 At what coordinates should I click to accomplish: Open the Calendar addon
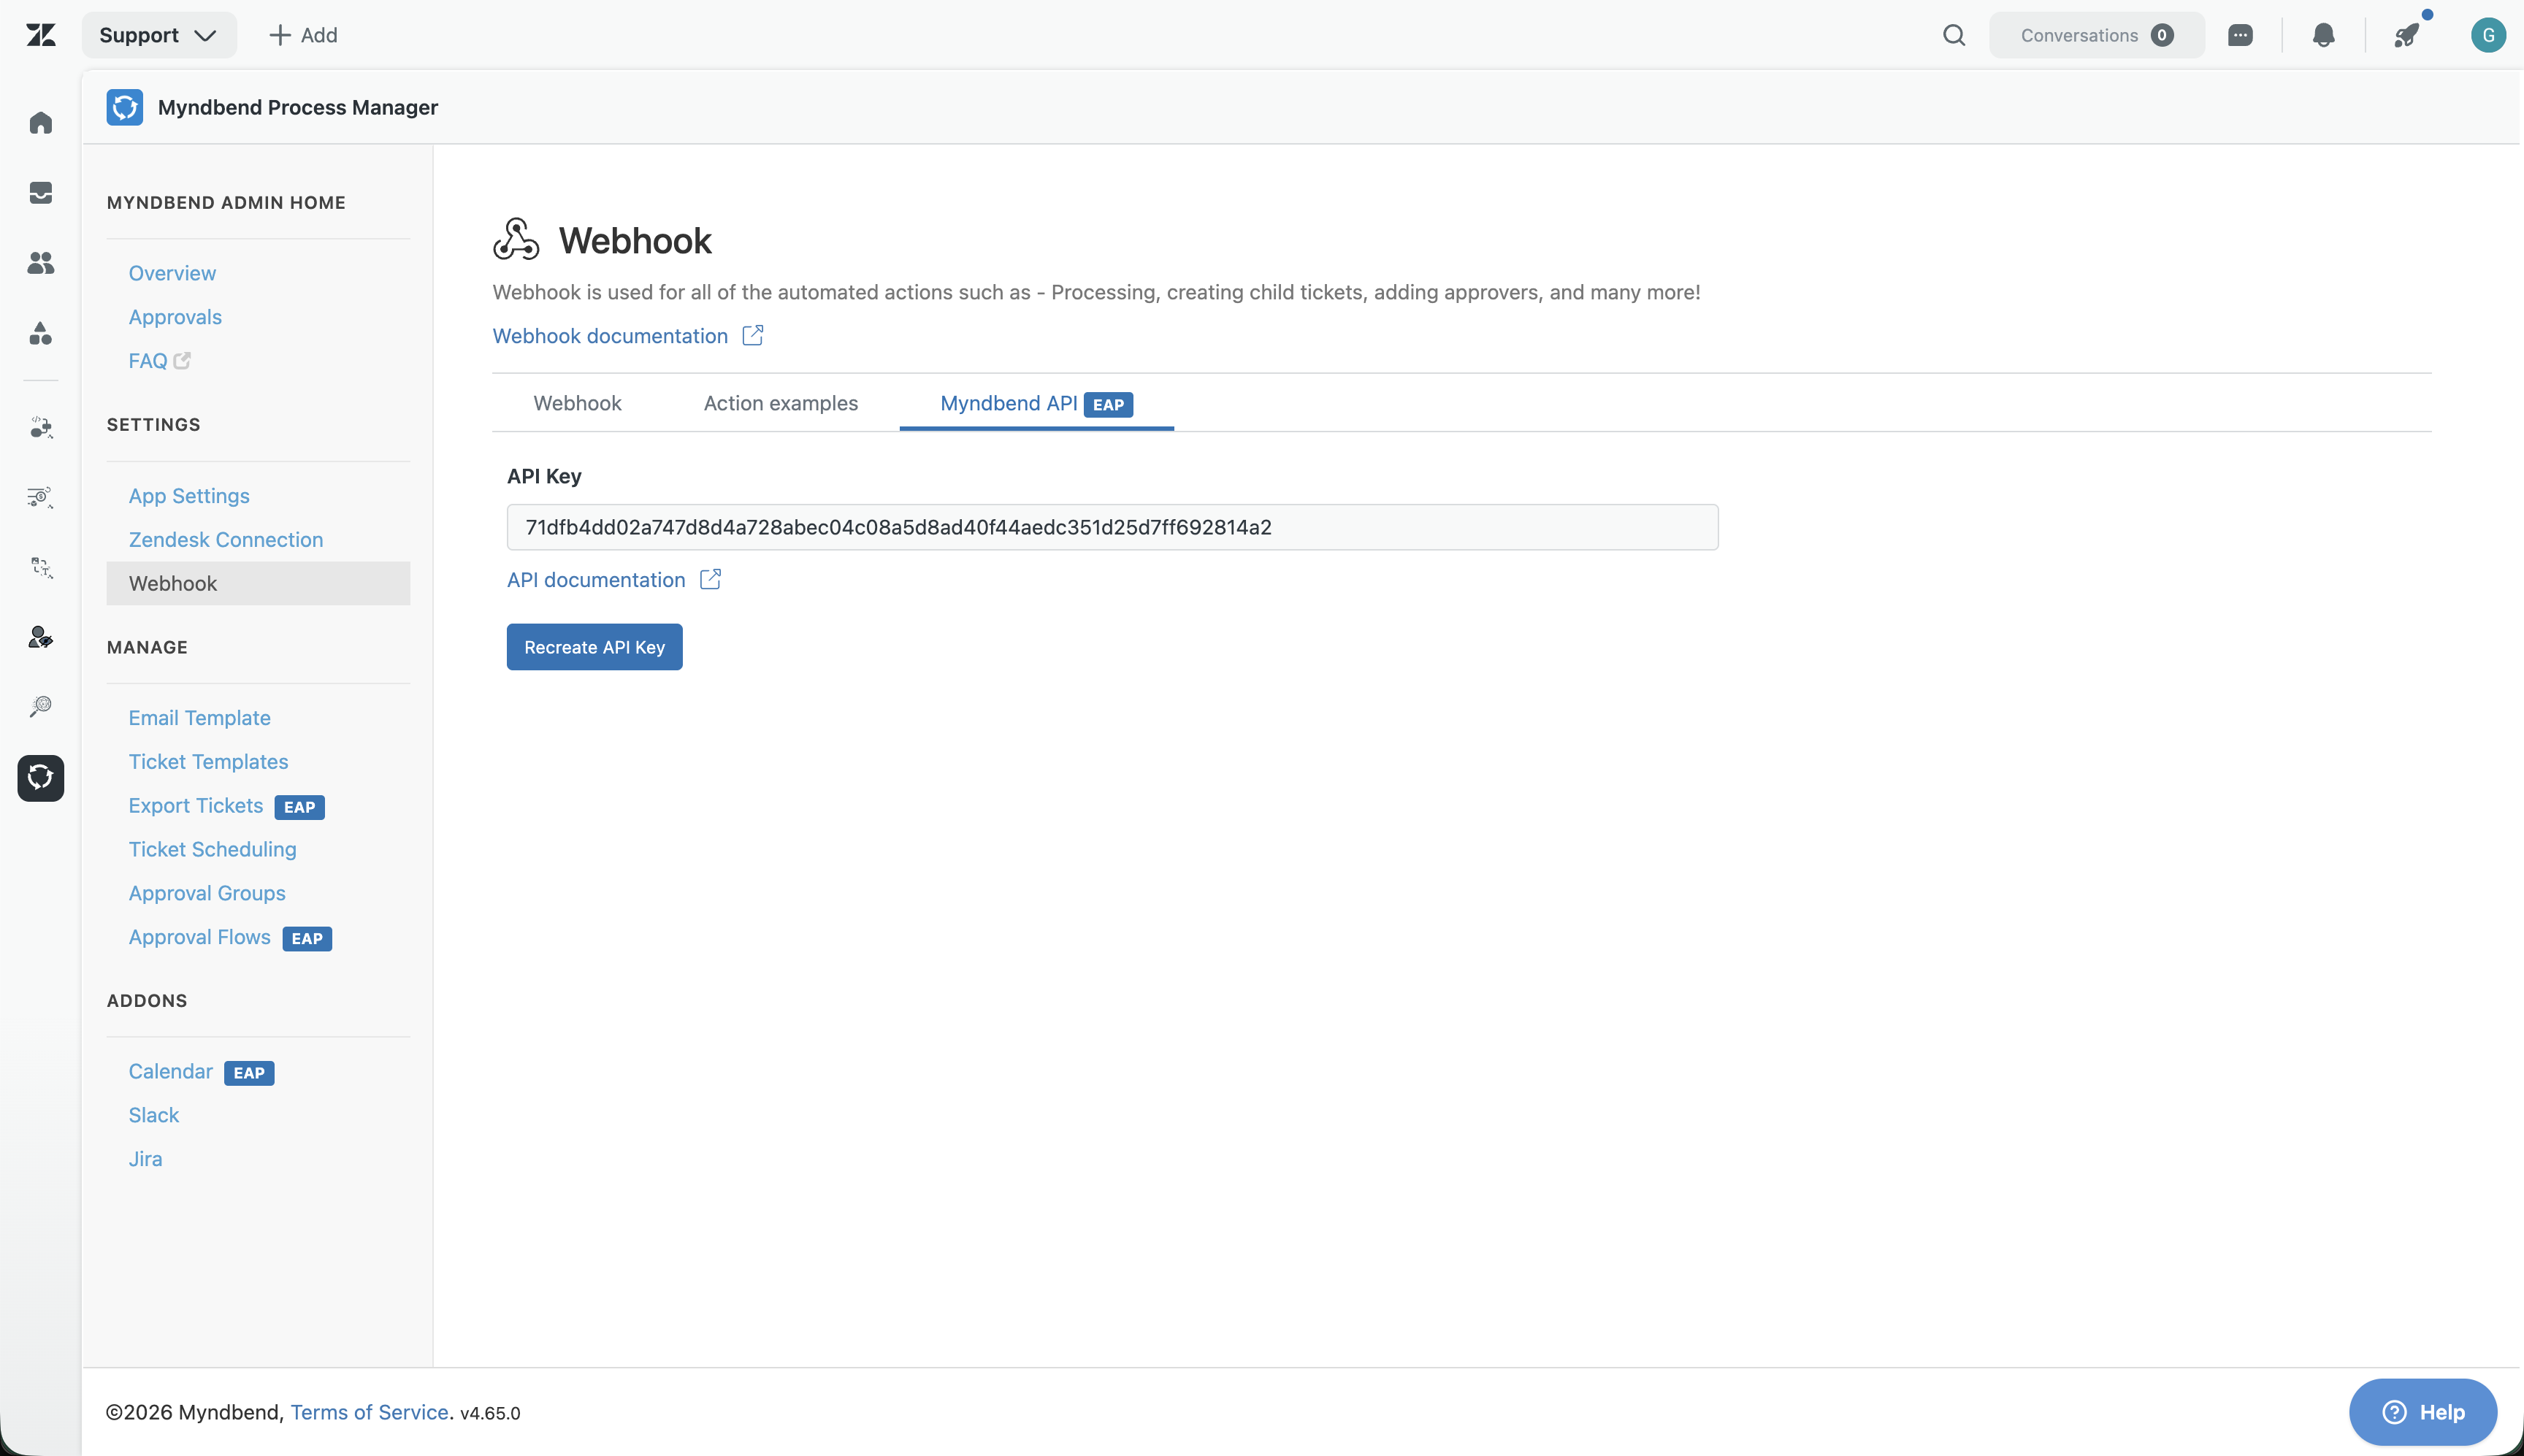(x=171, y=1071)
